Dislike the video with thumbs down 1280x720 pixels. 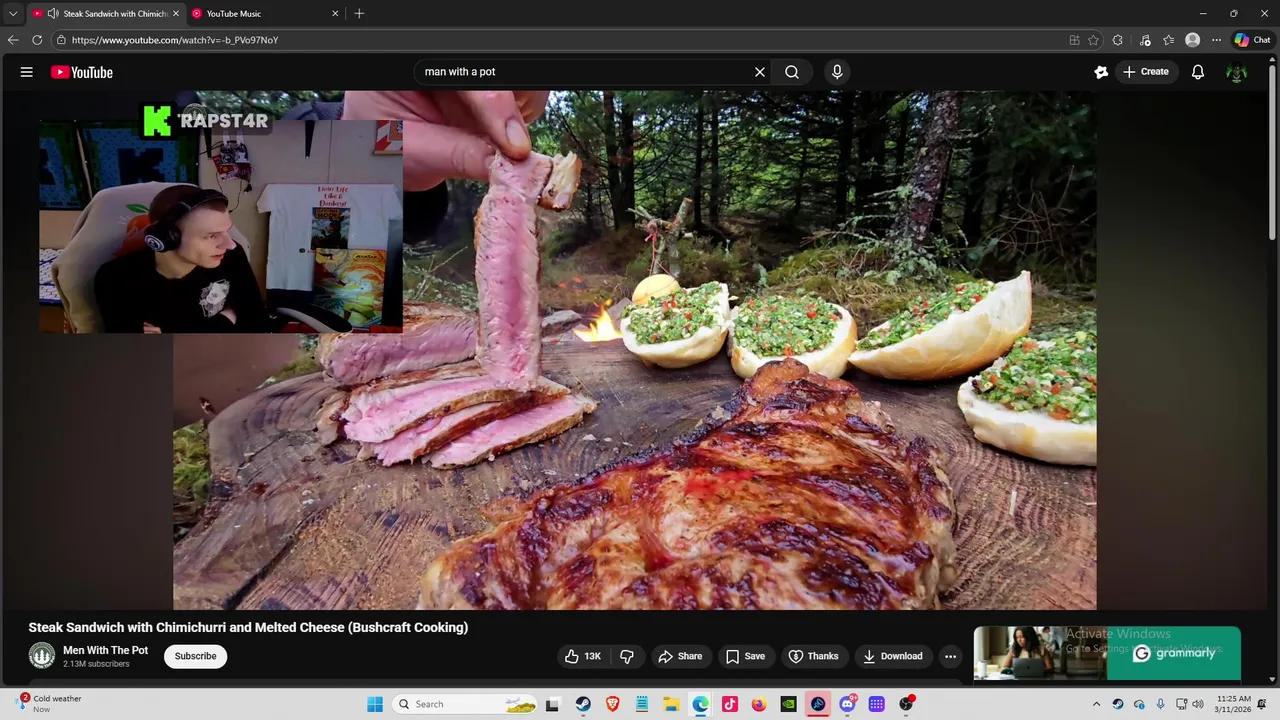[x=627, y=656]
